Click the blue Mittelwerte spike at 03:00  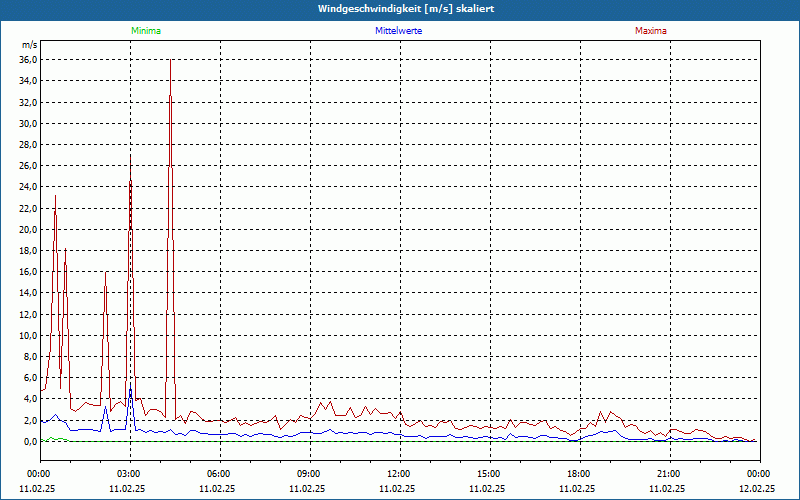tap(131, 384)
